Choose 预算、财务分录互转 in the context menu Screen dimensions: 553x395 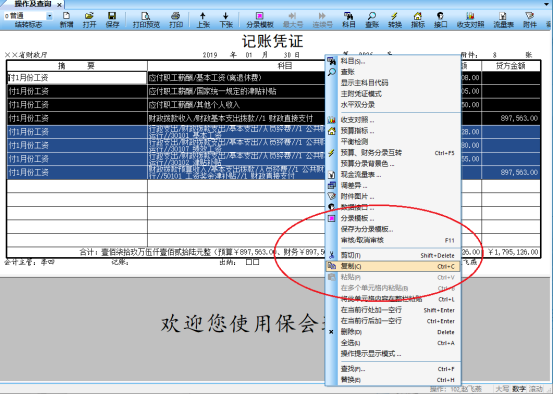click(x=394, y=153)
